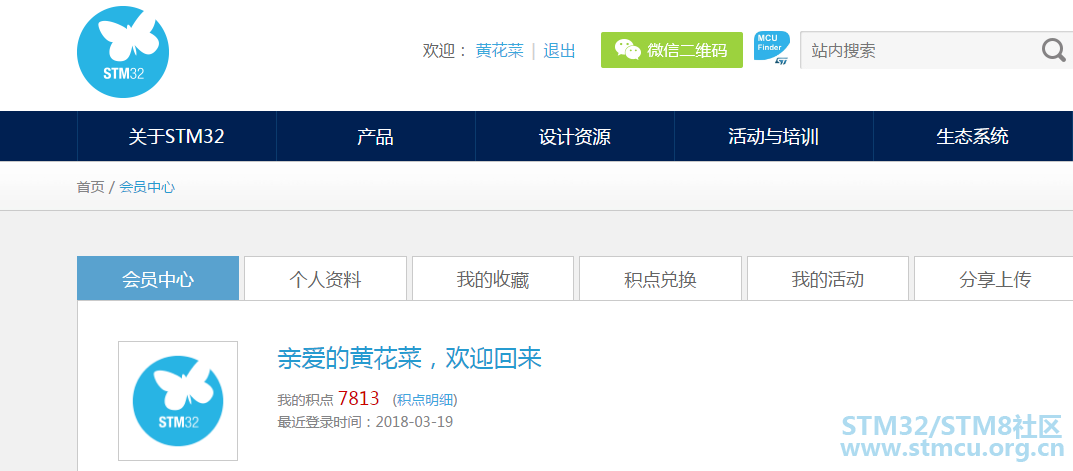
Task: Click the STM32 butterfly logo in header
Action: coord(123,51)
